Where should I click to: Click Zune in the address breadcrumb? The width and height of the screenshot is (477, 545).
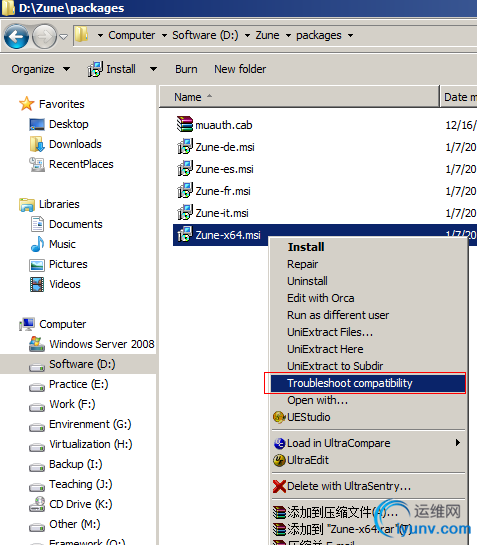pos(267,35)
